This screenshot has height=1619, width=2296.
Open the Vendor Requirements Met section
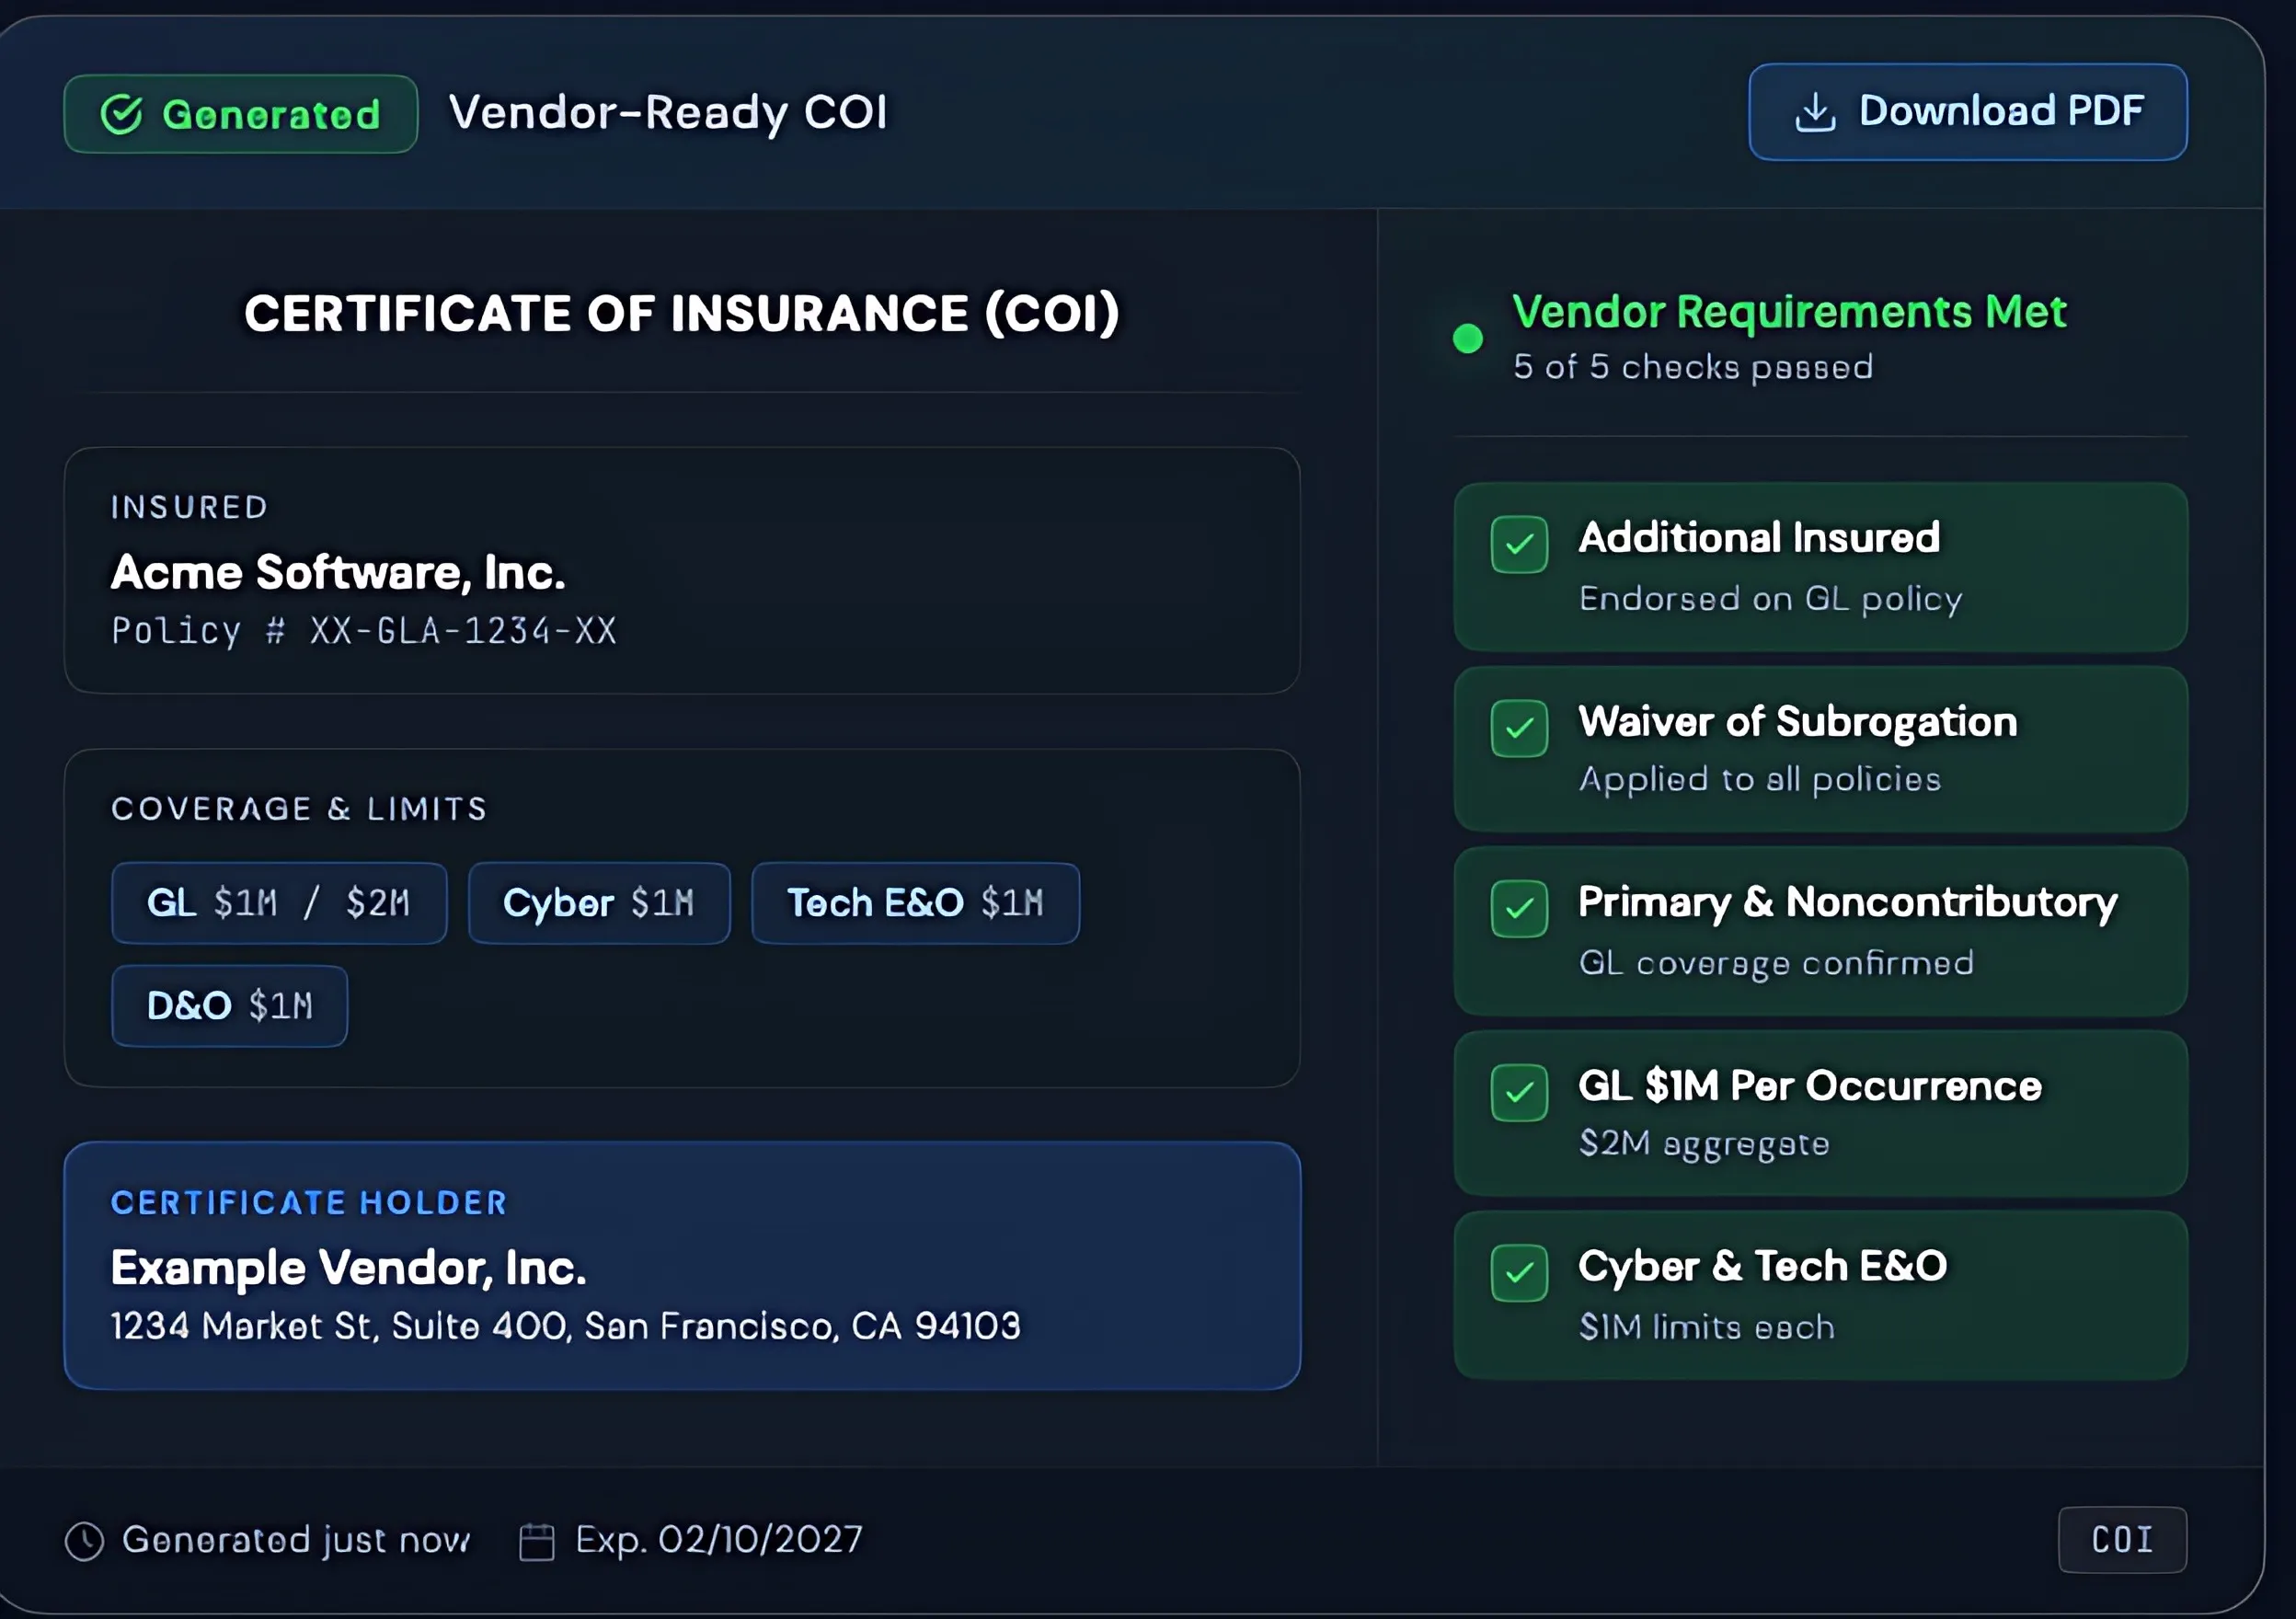[1788, 311]
